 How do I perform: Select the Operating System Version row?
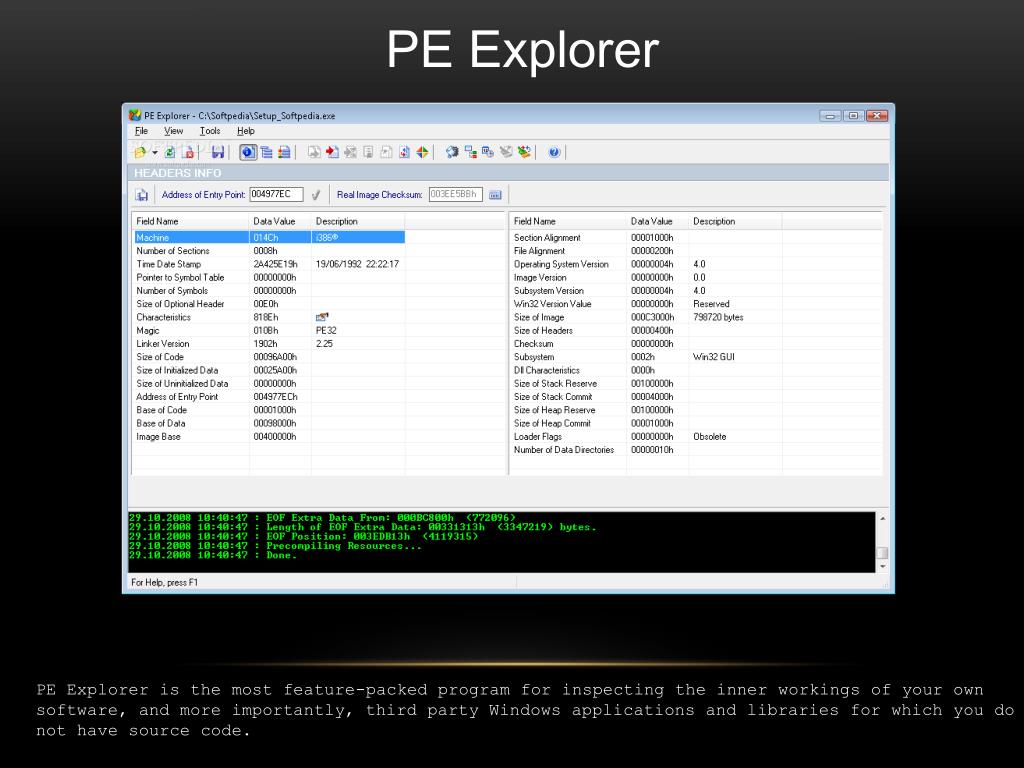[647, 264]
